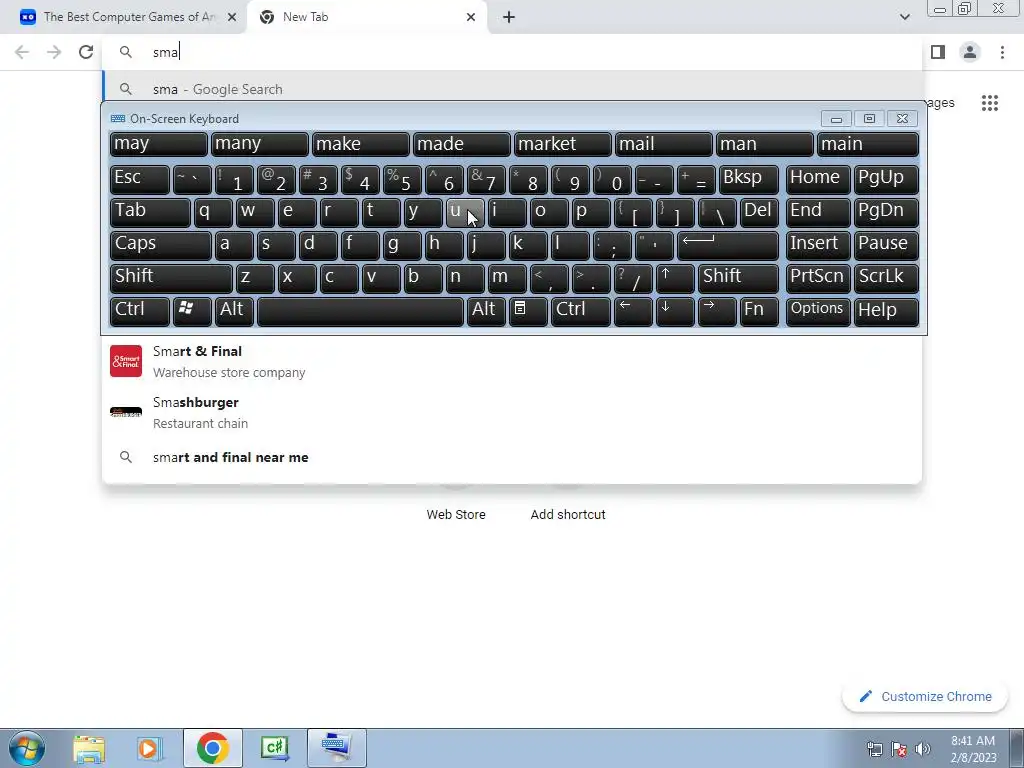The width and height of the screenshot is (1024, 768).
Task: Open the Chrome profile avatar
Action: pos(970,52)
